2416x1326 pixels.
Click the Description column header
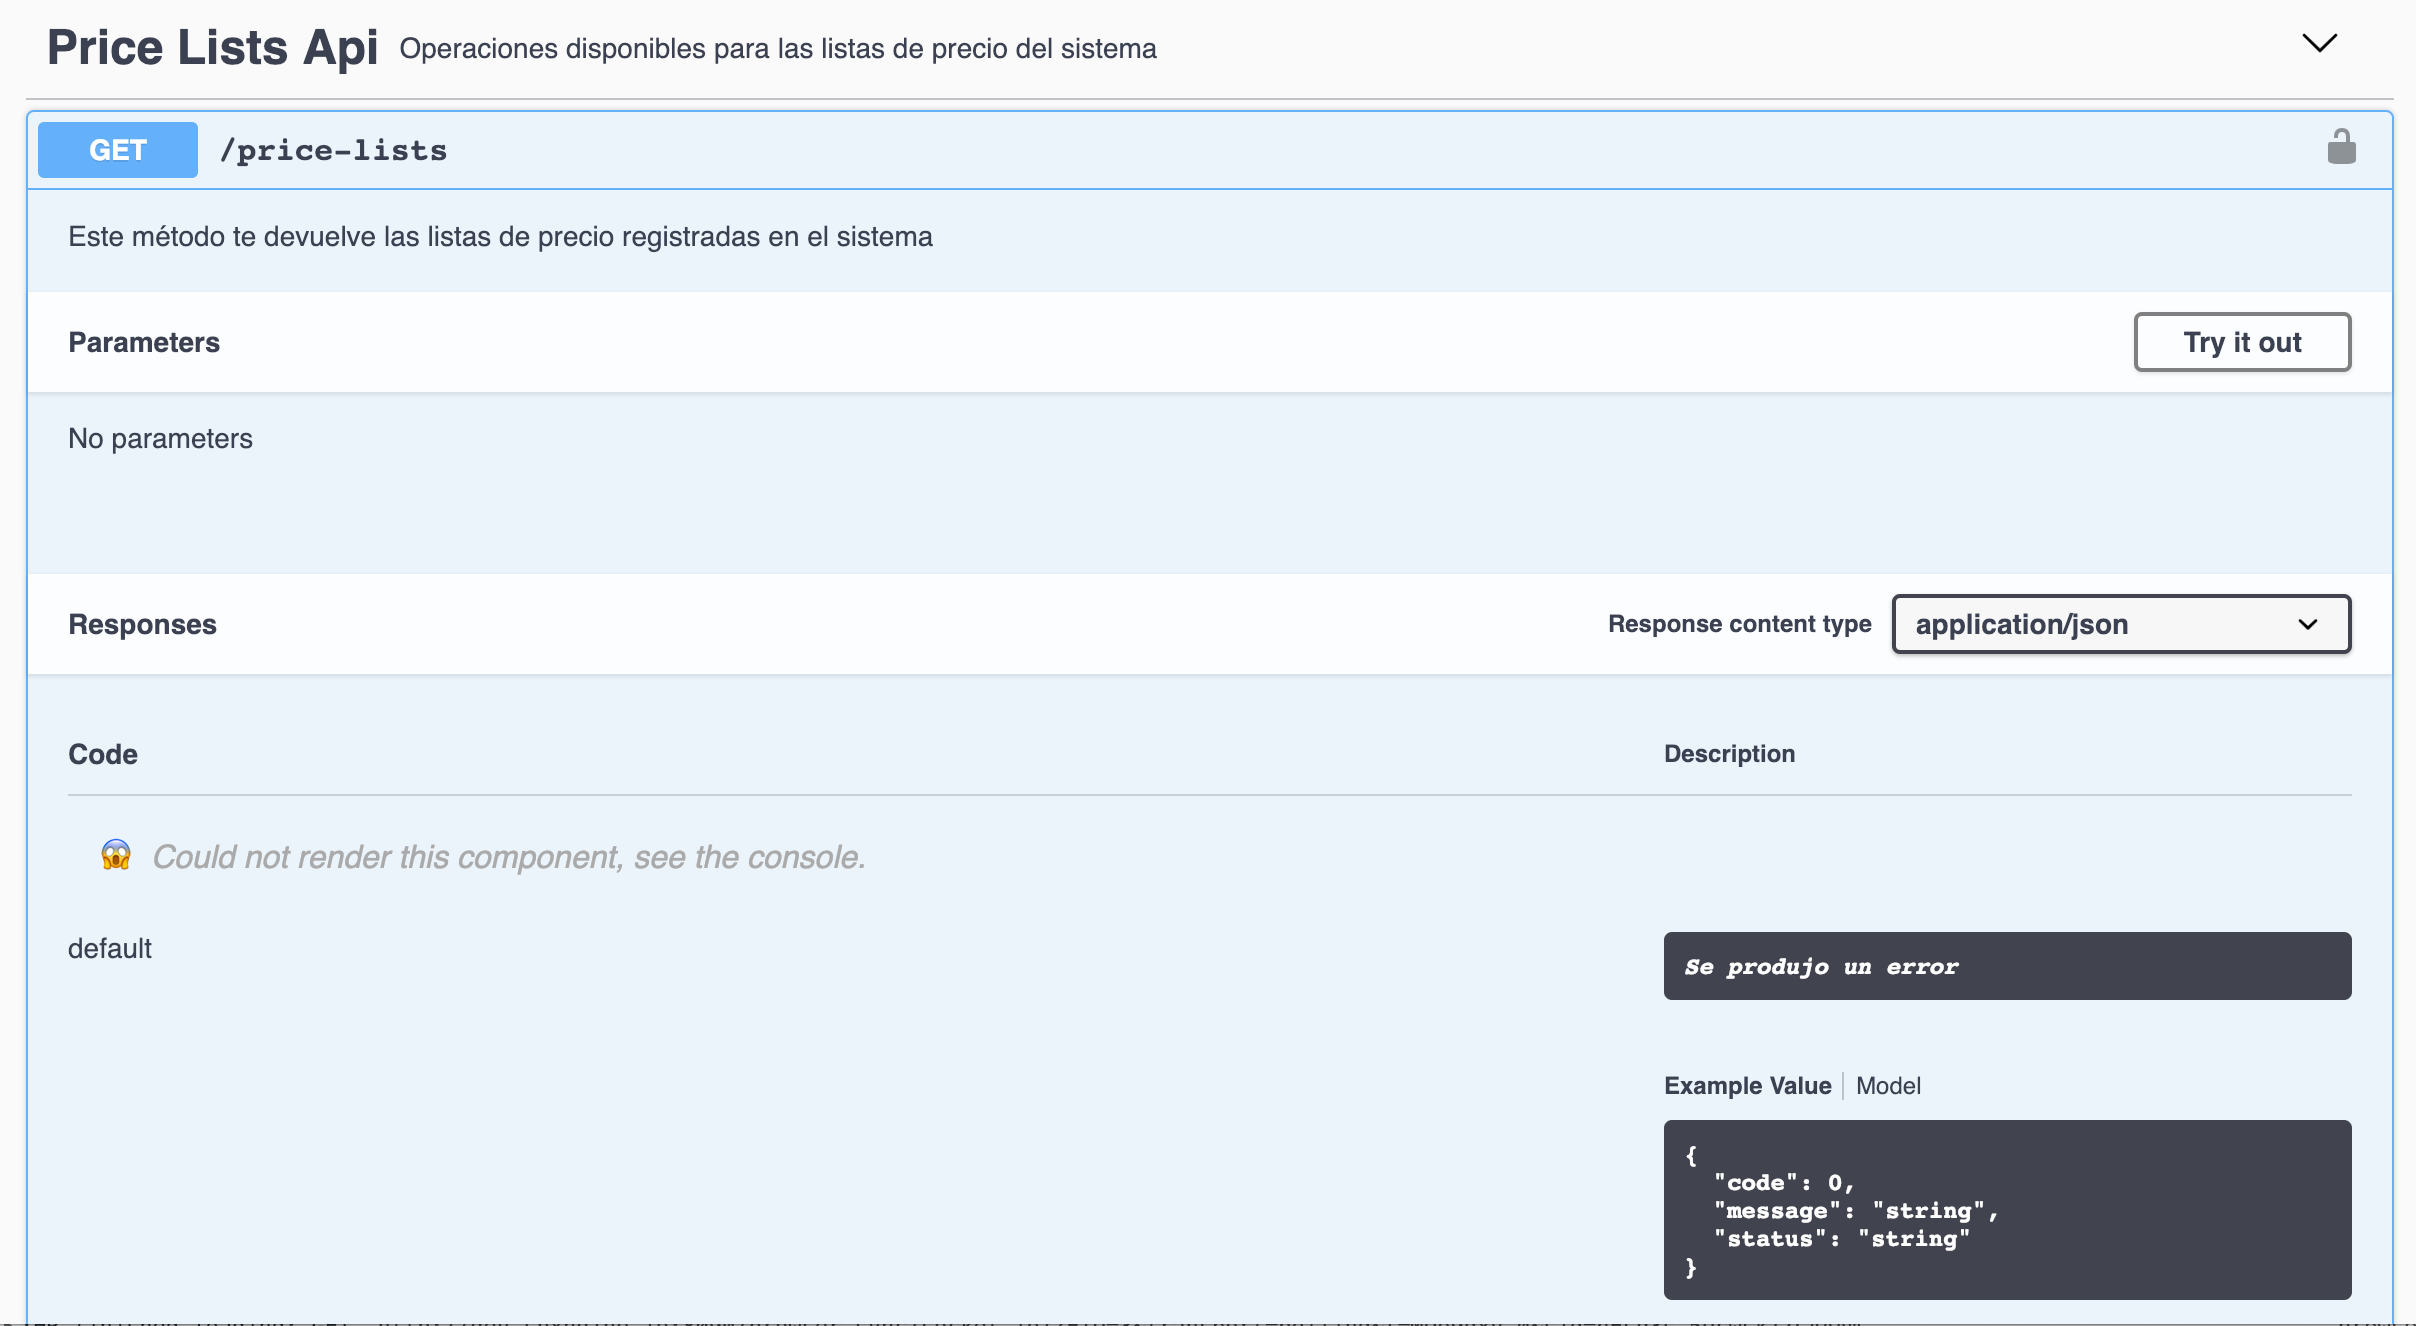point(1729,754)
